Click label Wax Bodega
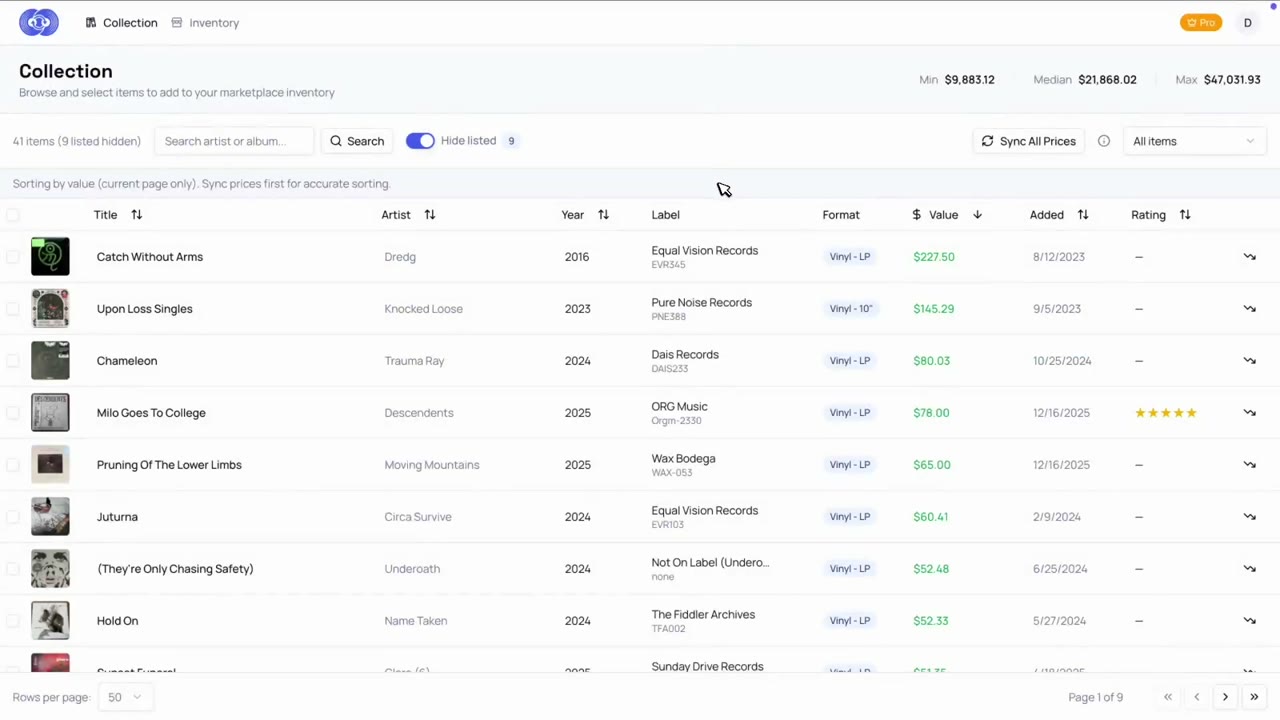This screenshot has width=1280, height=720. coord(683,459)
